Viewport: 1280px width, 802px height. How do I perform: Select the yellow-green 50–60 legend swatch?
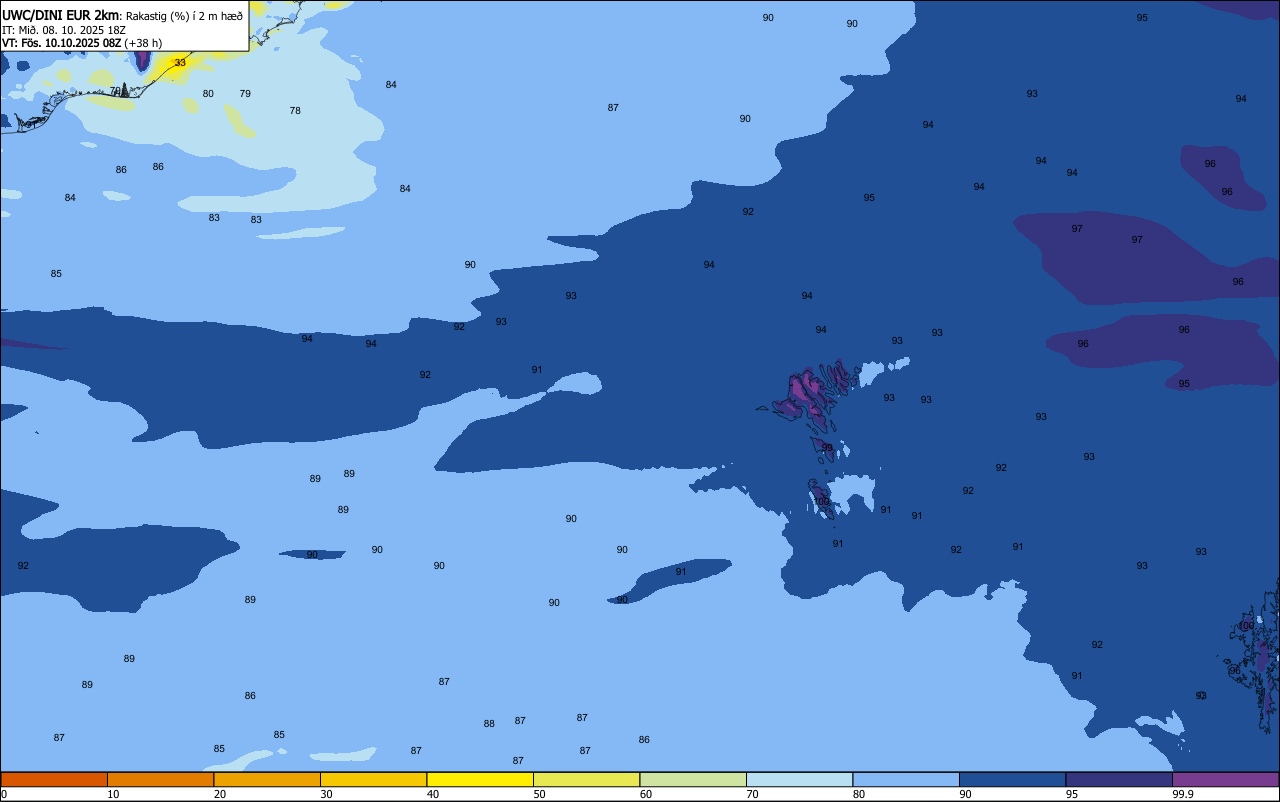click(x=586, y=779)
